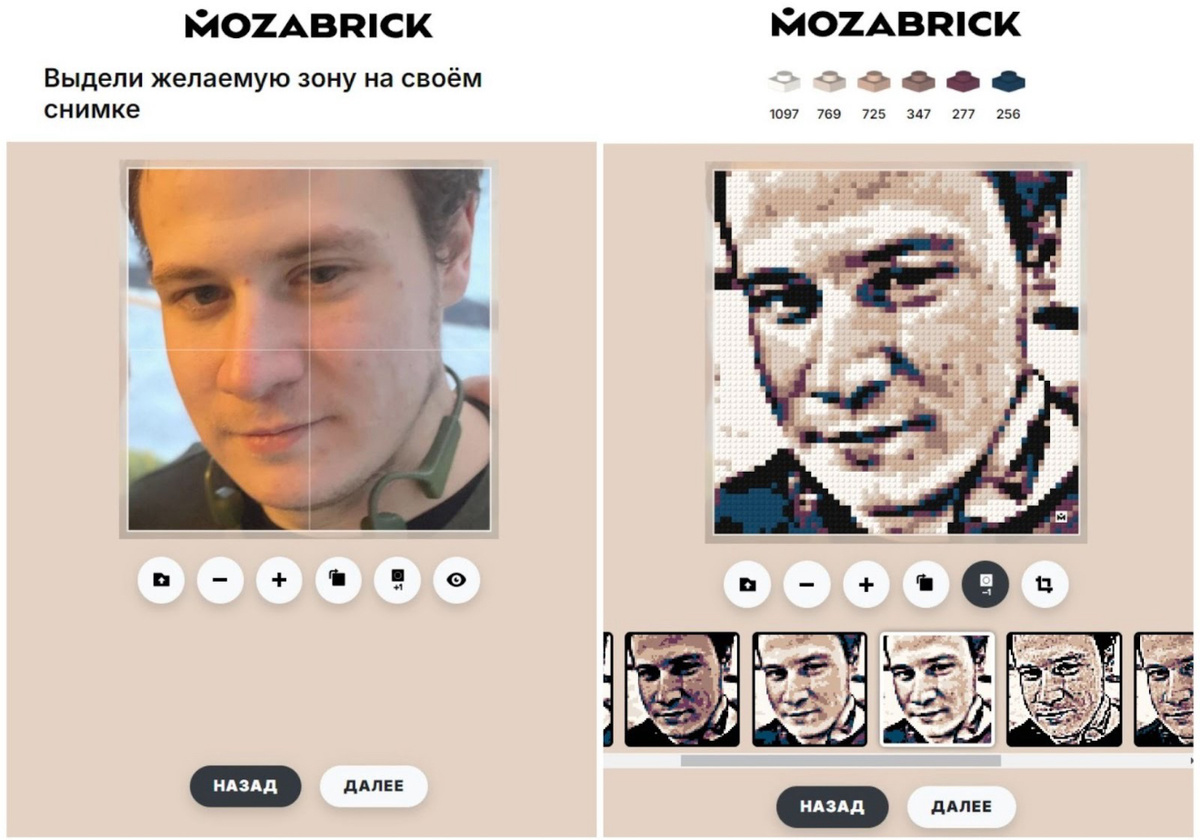The image size is (1200, 840).
Task: Click the +1 size icon below the original photo
Action: (x=397, y=580)
